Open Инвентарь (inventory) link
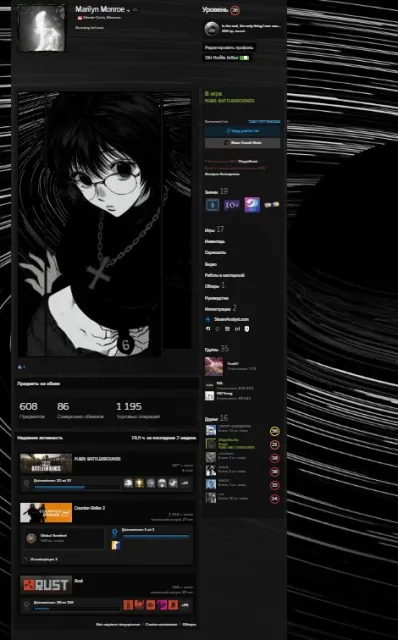This screenshot has height=640, width=398. point(215,241)
